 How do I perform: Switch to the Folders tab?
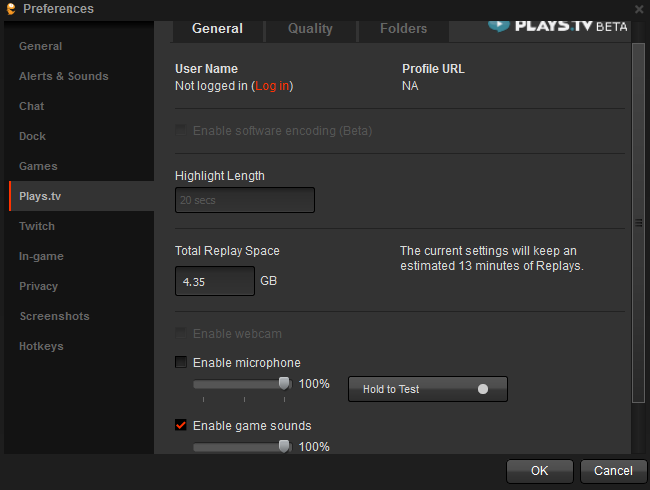point(403,29)
